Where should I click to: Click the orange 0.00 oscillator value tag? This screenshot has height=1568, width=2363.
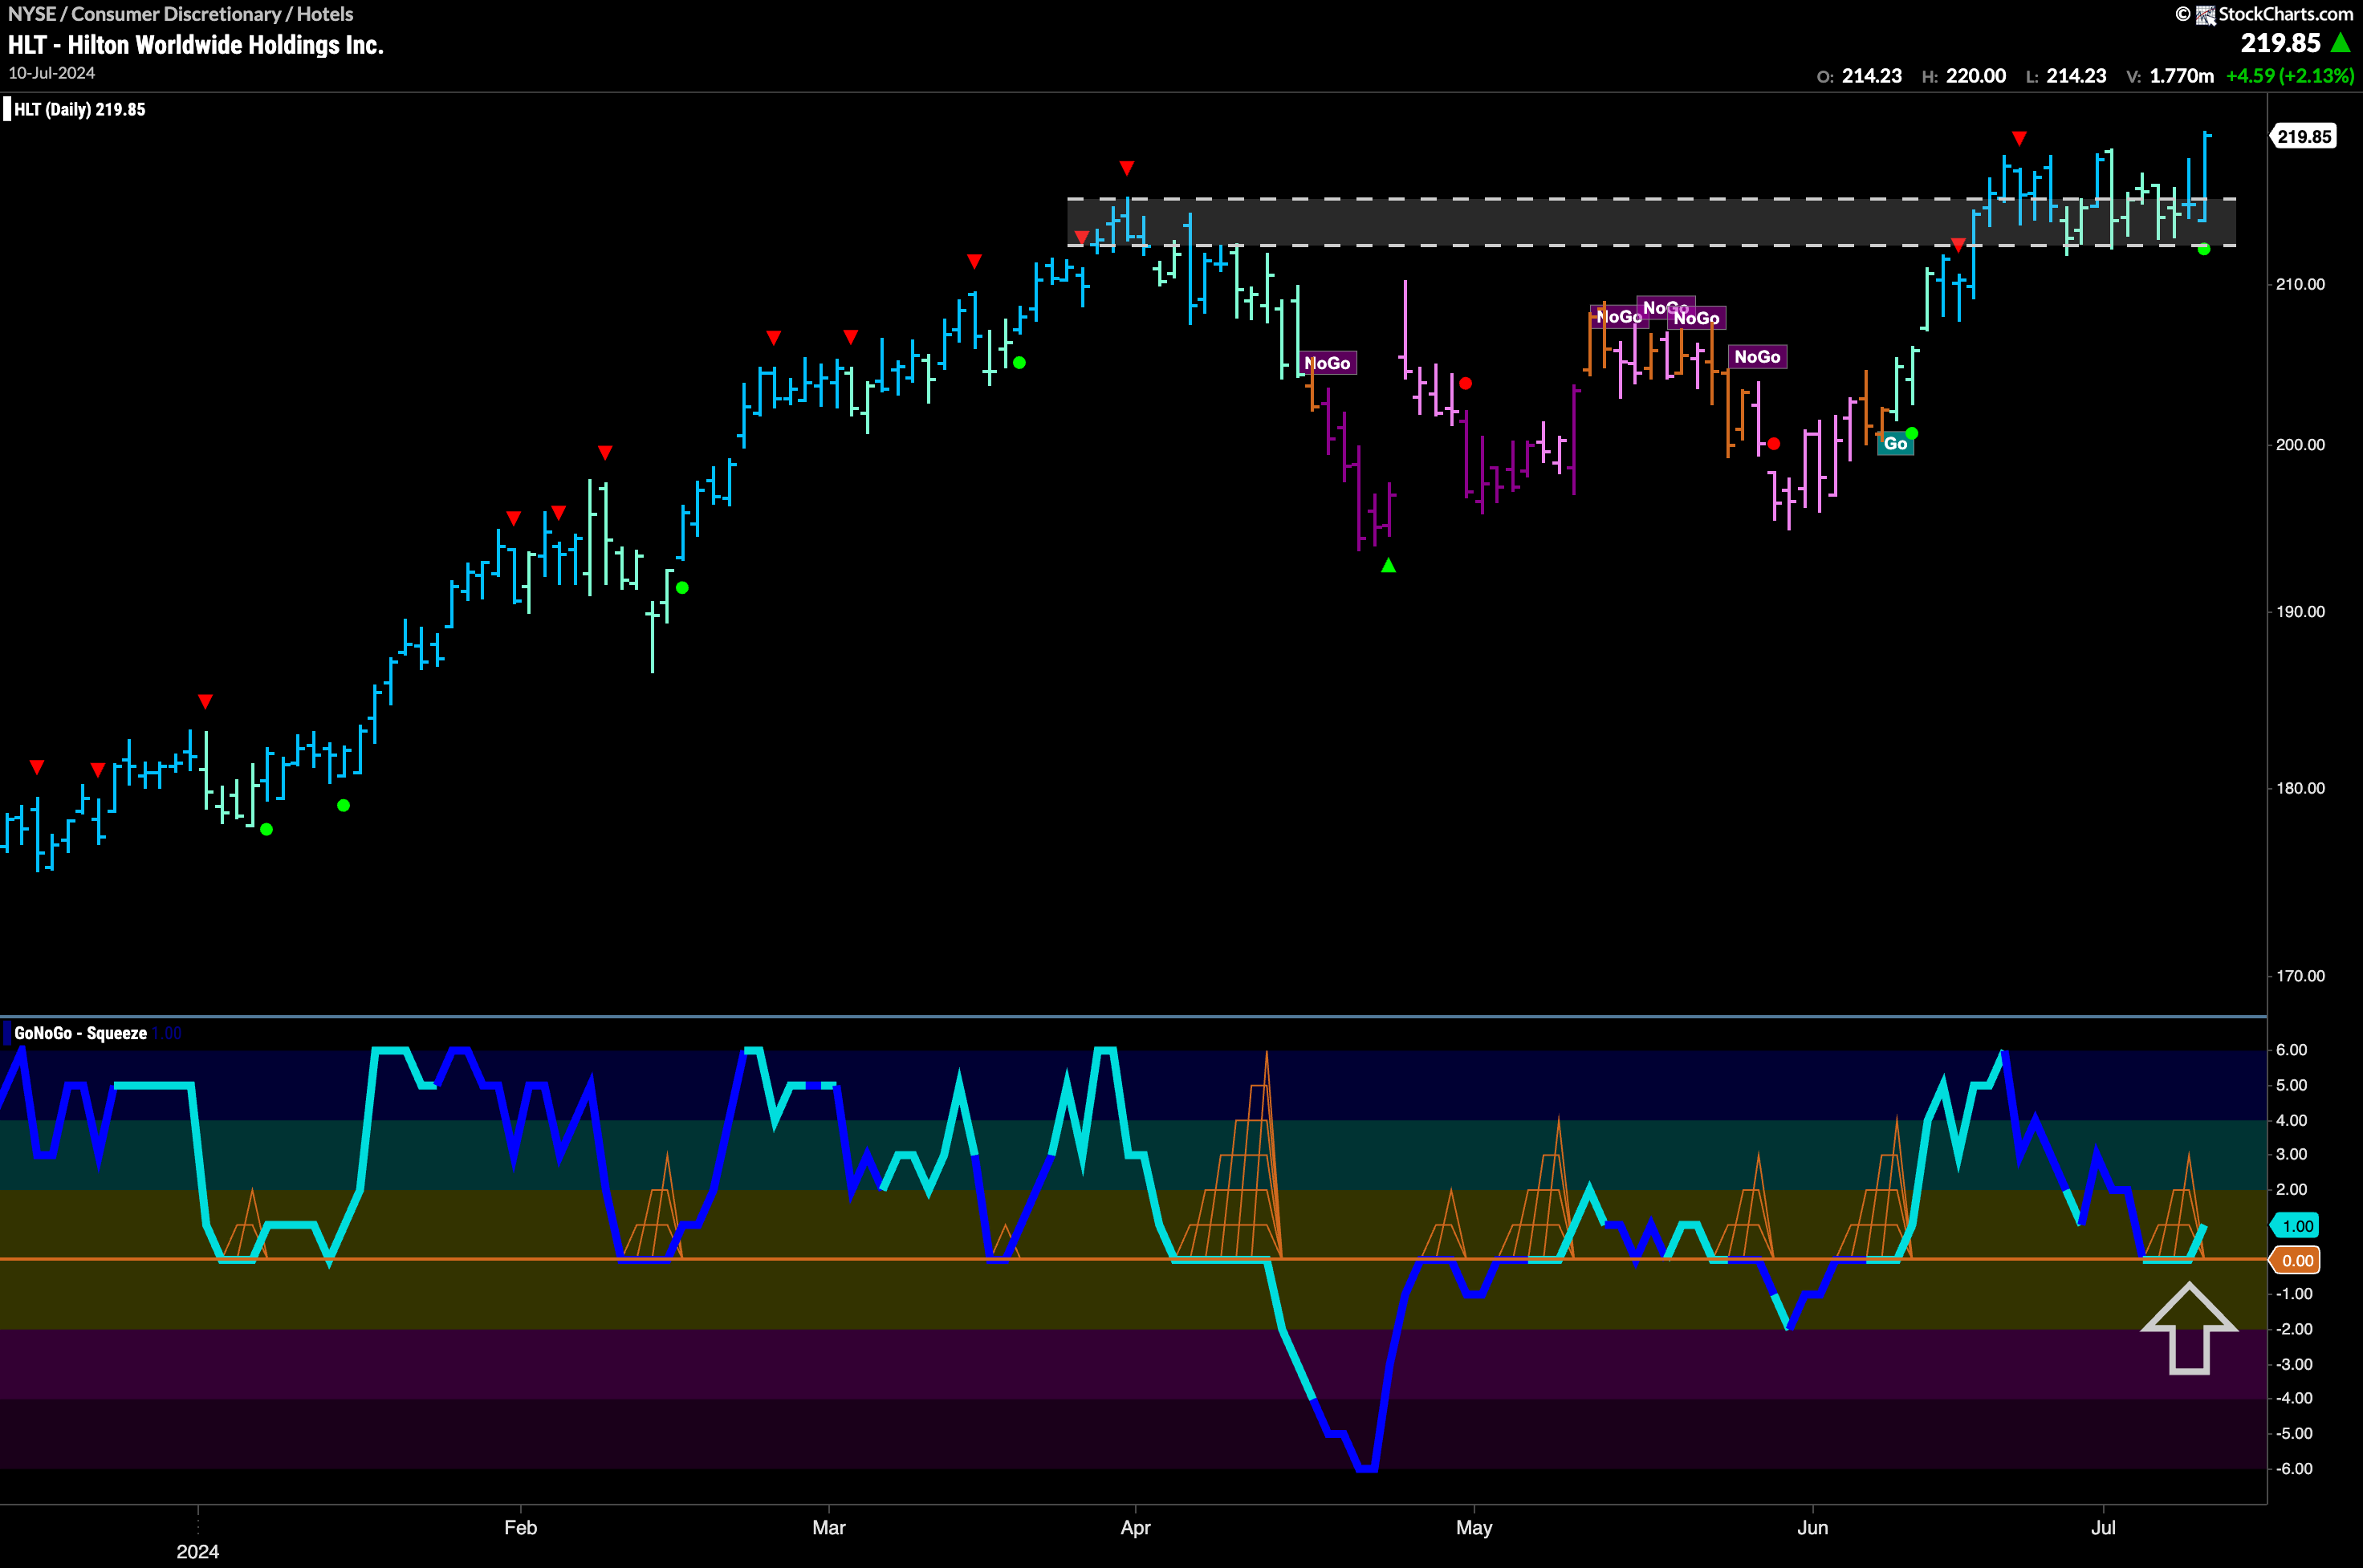2296,1261
